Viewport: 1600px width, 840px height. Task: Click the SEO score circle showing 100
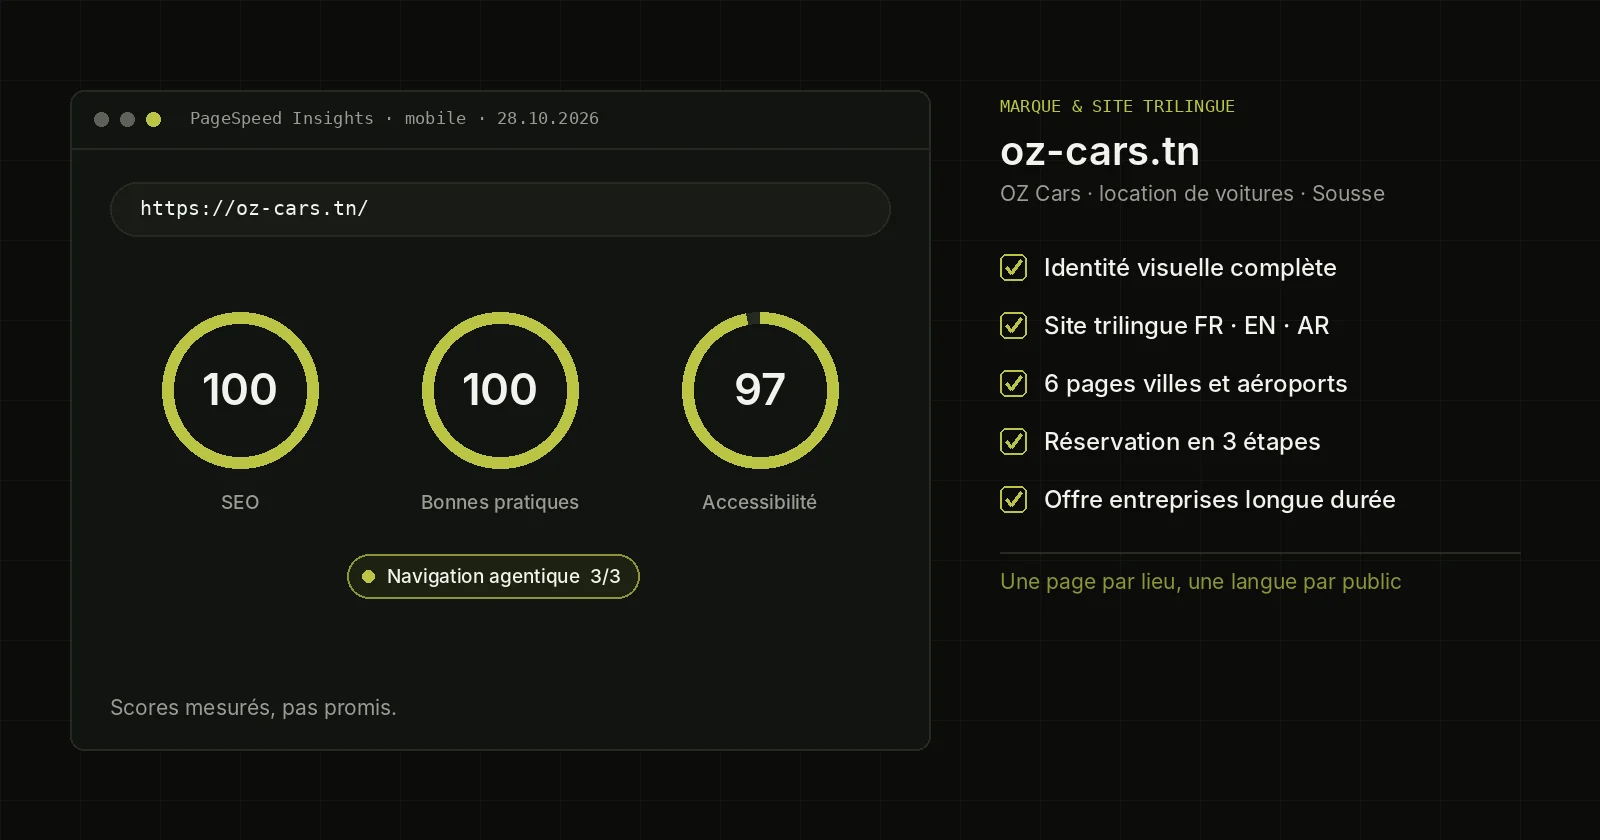coord(240,390)
